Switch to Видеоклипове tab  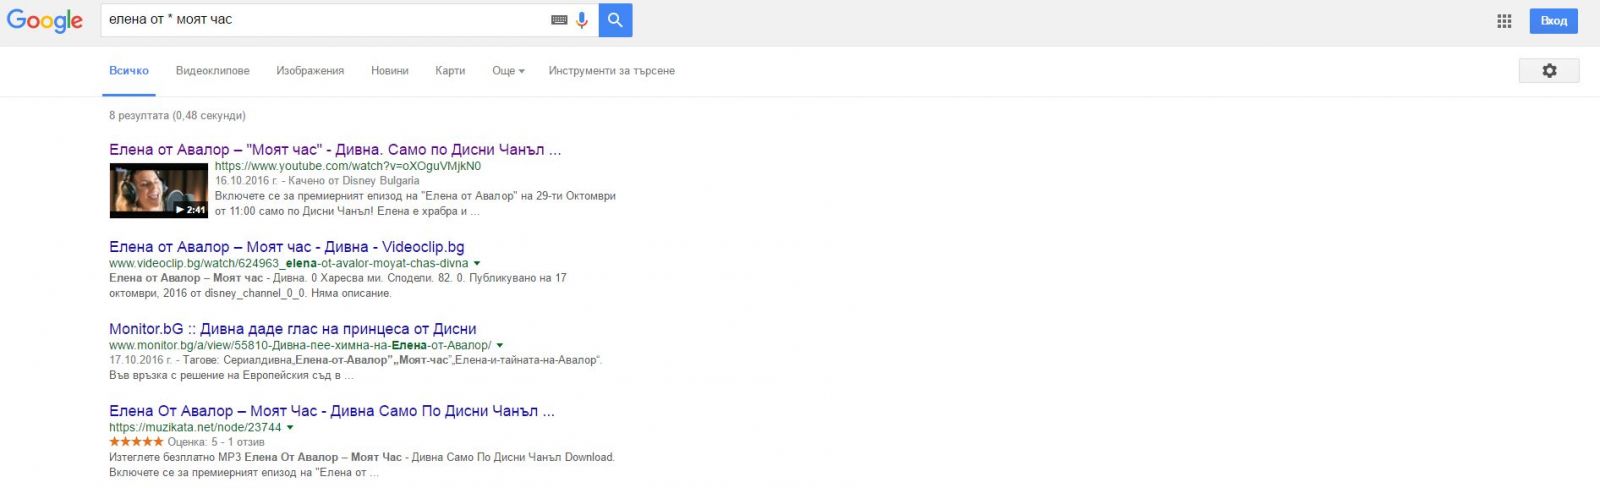click(213, 71)
